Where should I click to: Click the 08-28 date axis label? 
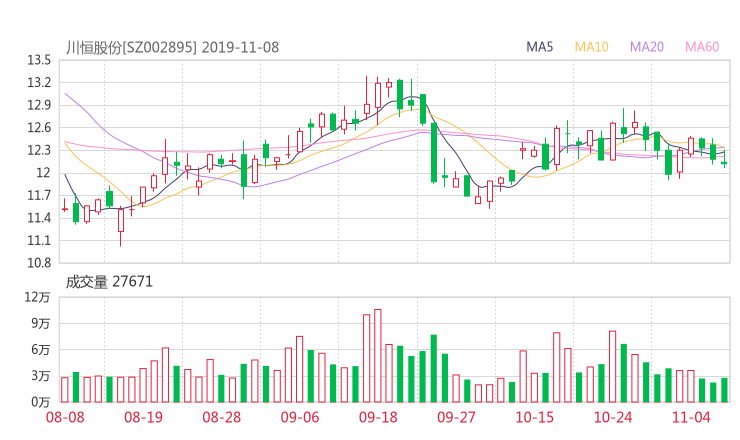point(222,417)
